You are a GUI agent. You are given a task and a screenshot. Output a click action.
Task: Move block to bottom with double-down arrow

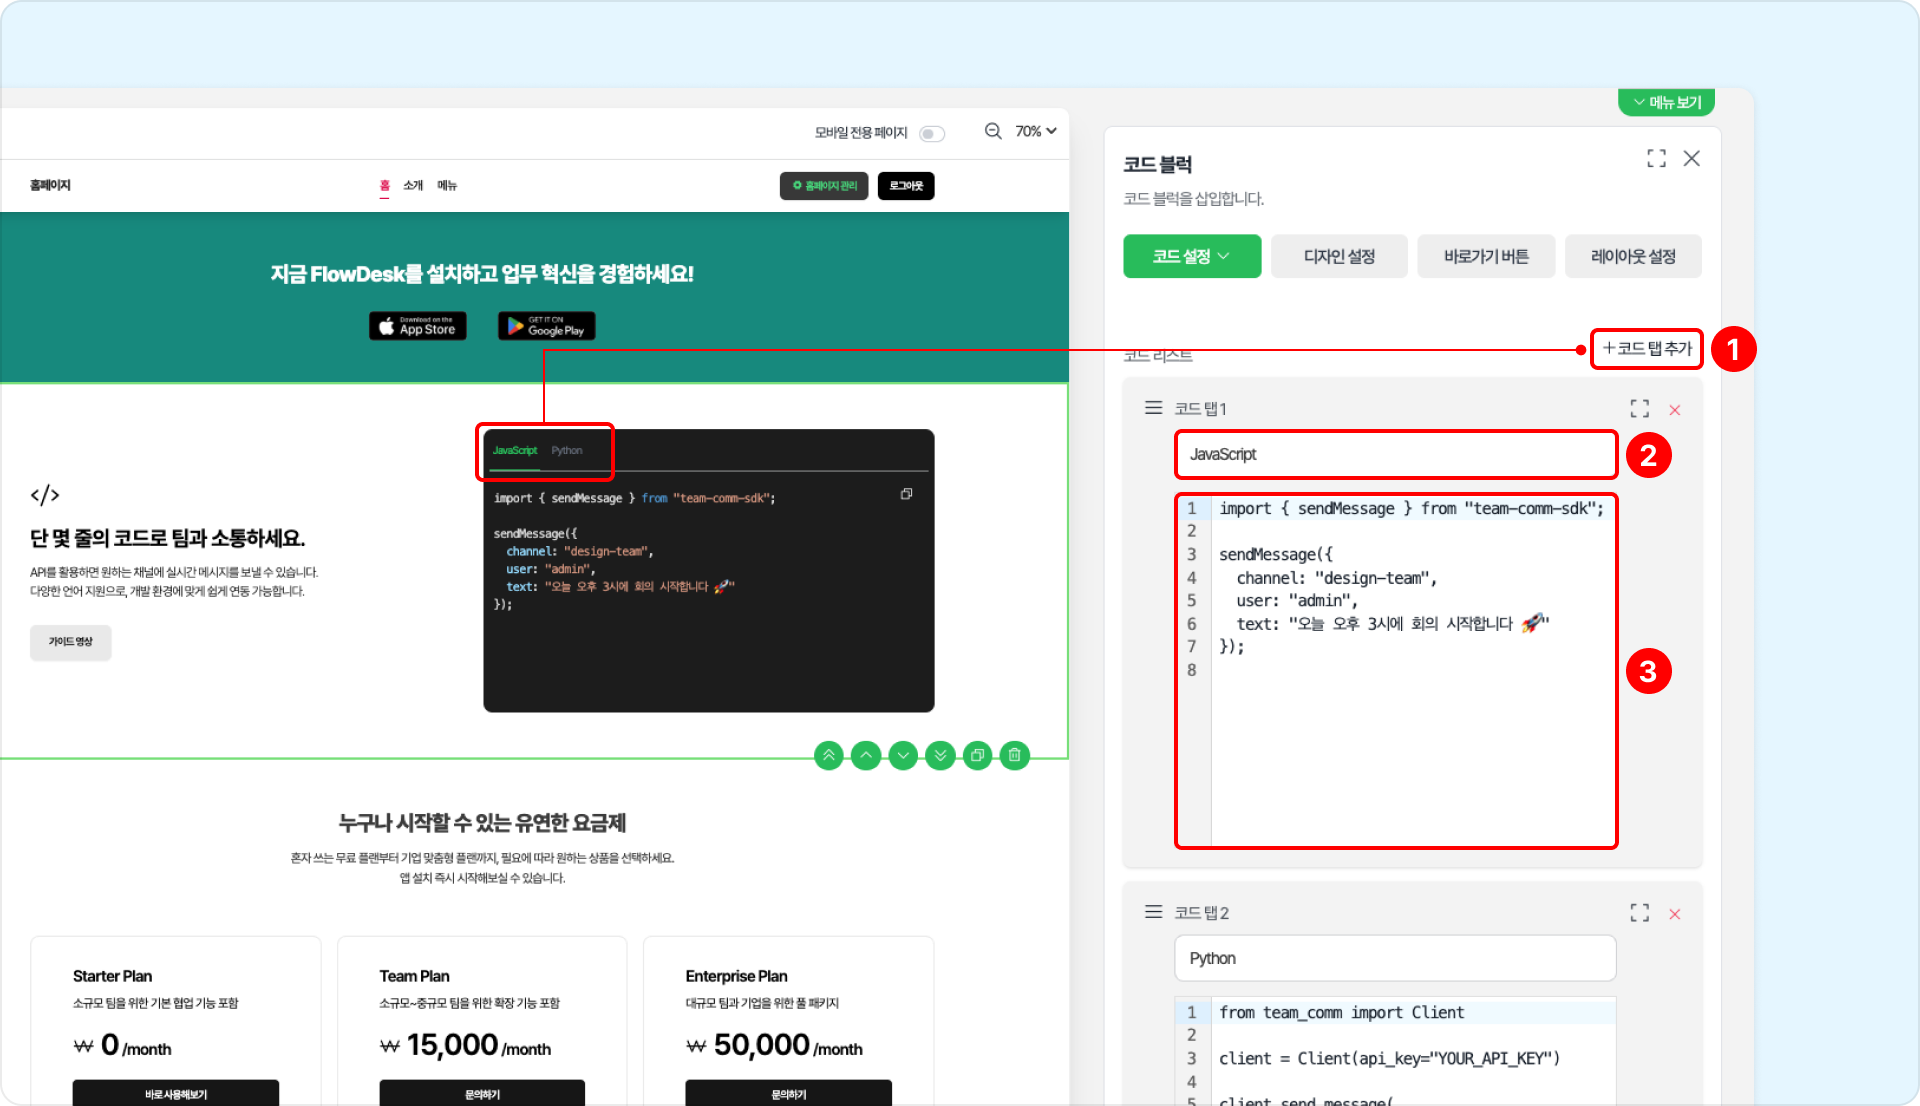click(940, 756)
